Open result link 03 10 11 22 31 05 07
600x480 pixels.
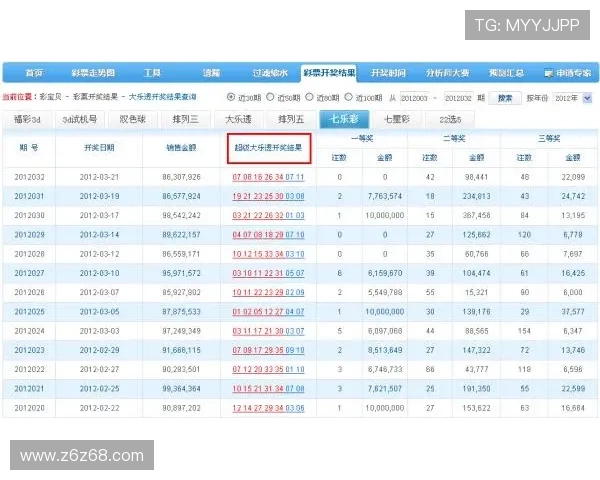click(x=268, y=274)
